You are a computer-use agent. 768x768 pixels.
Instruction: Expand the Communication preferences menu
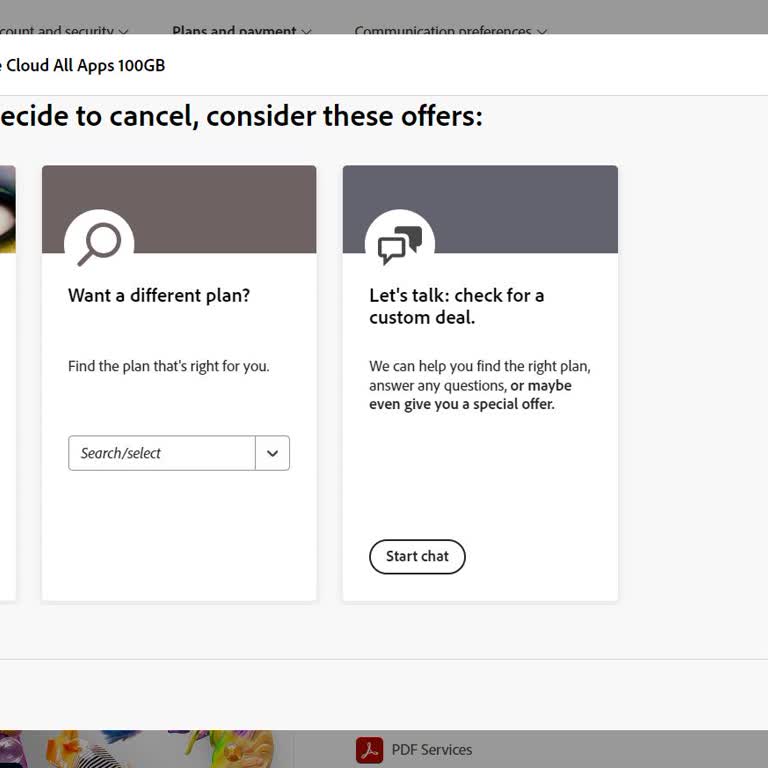pyautogui.click(x=451, y=31)
